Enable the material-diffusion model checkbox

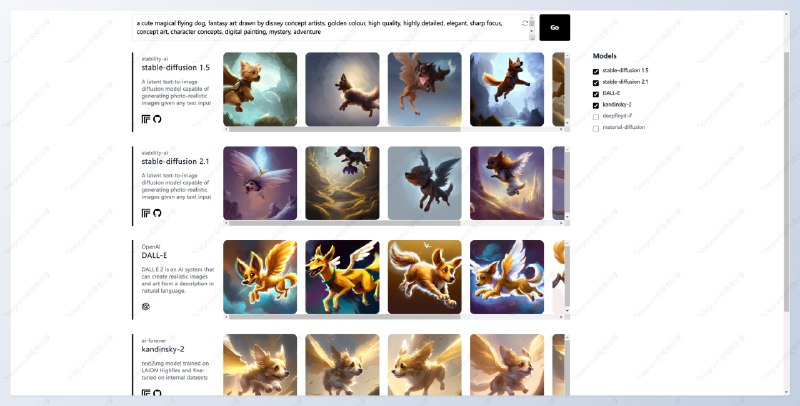point(596,128)
